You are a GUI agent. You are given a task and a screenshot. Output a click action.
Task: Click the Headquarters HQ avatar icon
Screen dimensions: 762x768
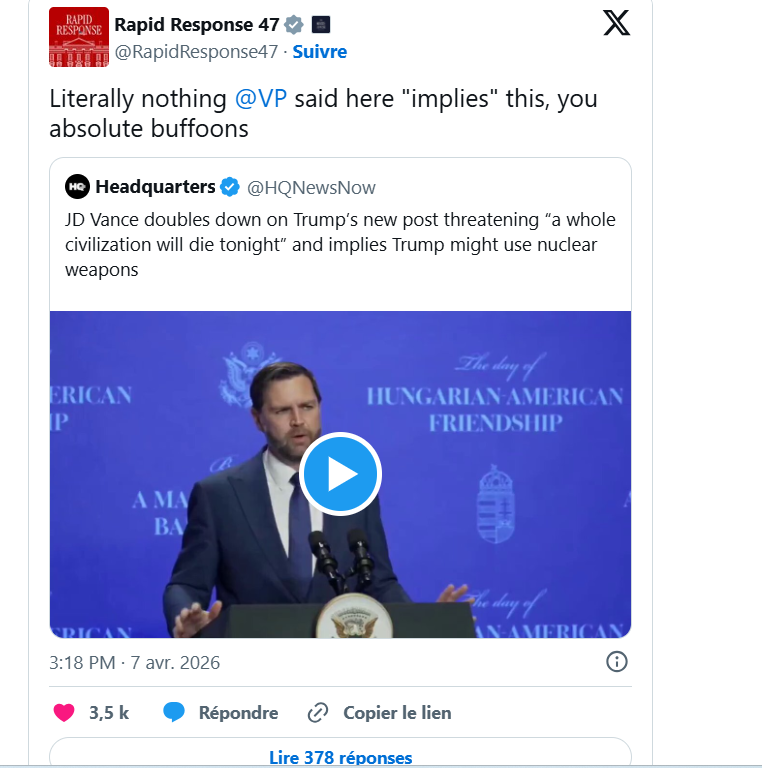coord(77,187)
